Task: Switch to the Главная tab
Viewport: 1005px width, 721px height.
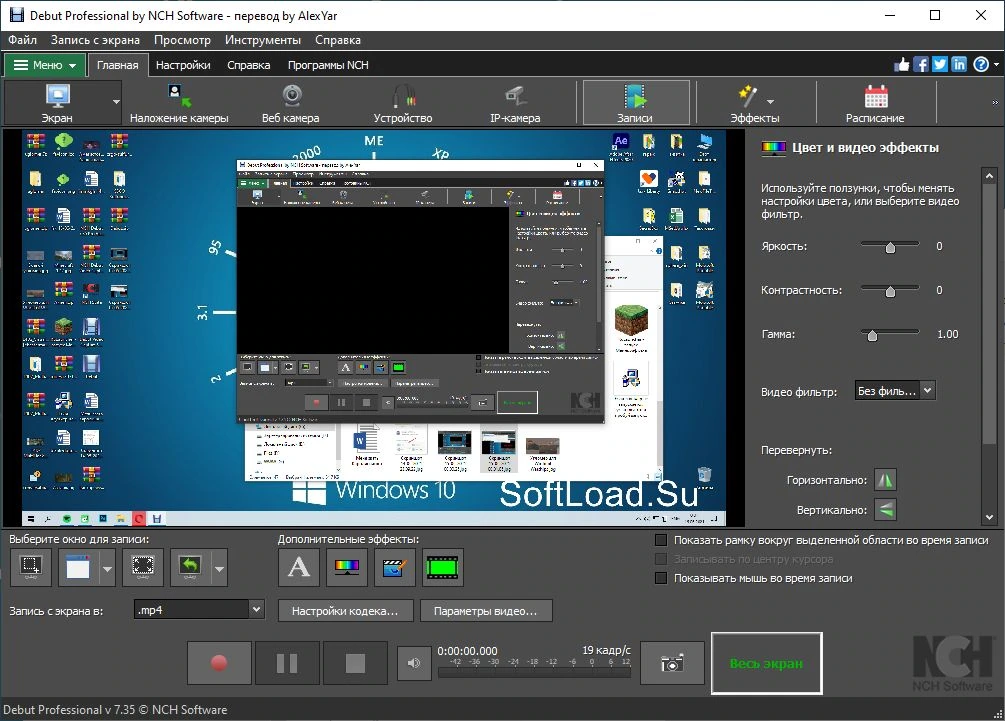Action: click(x=117, y=65)
